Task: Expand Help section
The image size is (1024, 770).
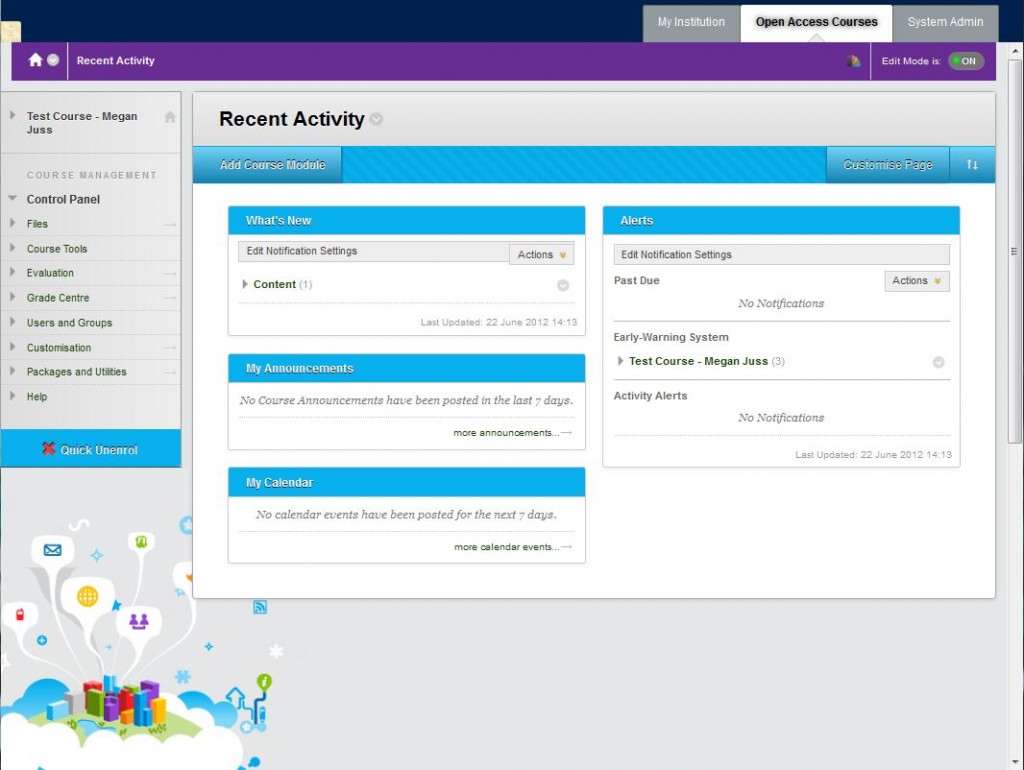Action: point(12,396)
